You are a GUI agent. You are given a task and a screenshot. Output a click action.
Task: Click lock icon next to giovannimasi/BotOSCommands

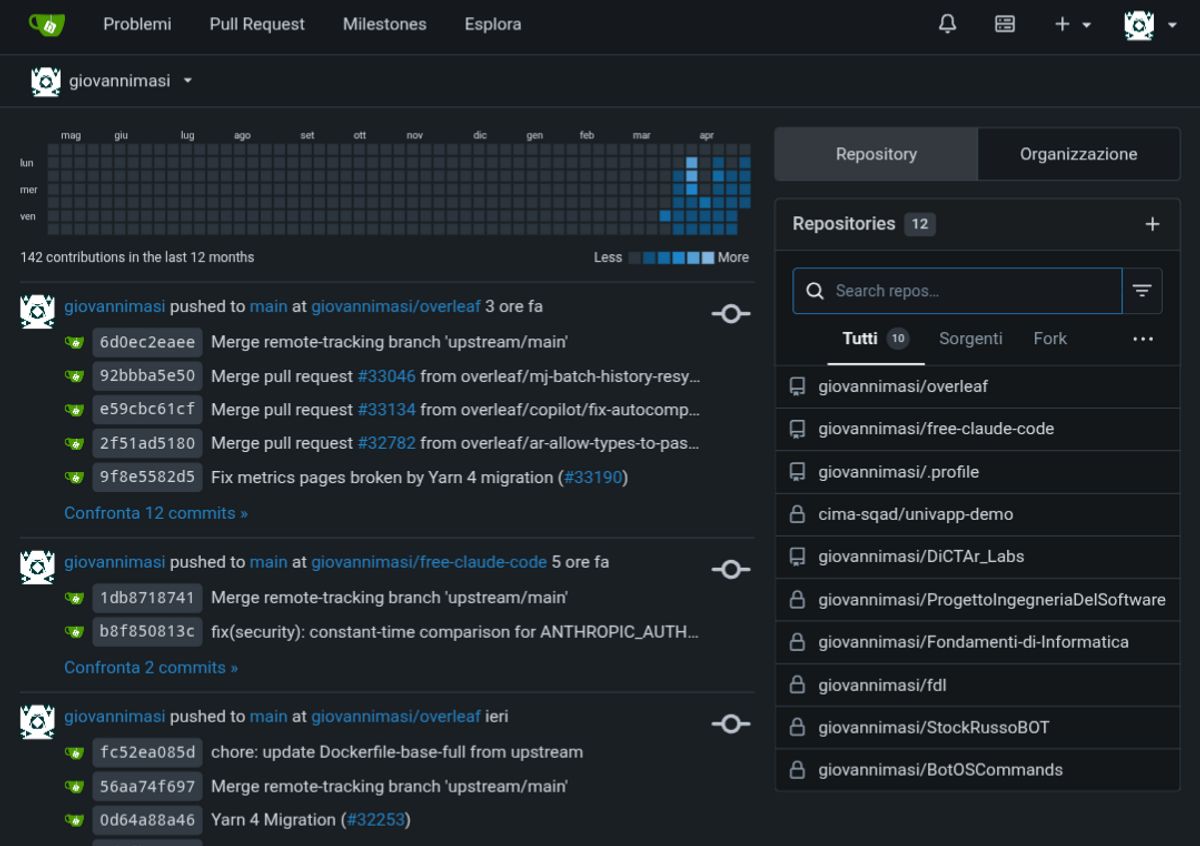(x=797, y=770)
